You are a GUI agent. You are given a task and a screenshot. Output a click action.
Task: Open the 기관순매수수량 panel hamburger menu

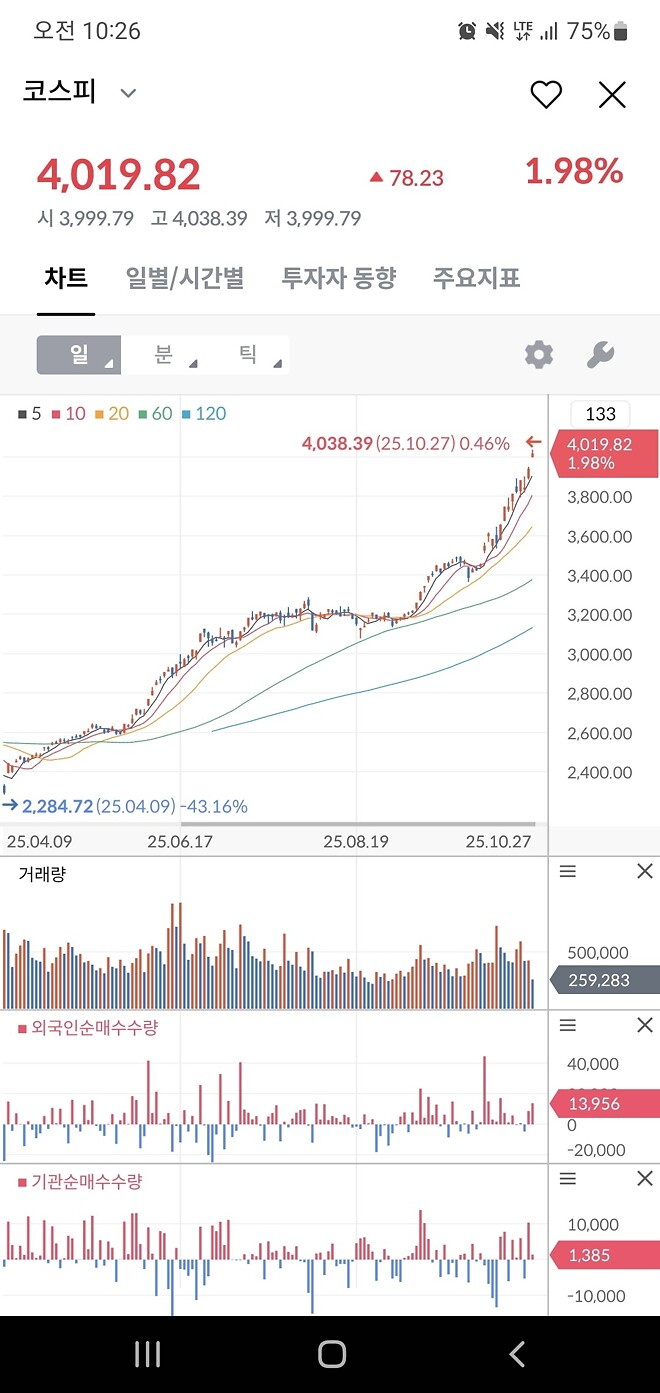click(567, 1179)
